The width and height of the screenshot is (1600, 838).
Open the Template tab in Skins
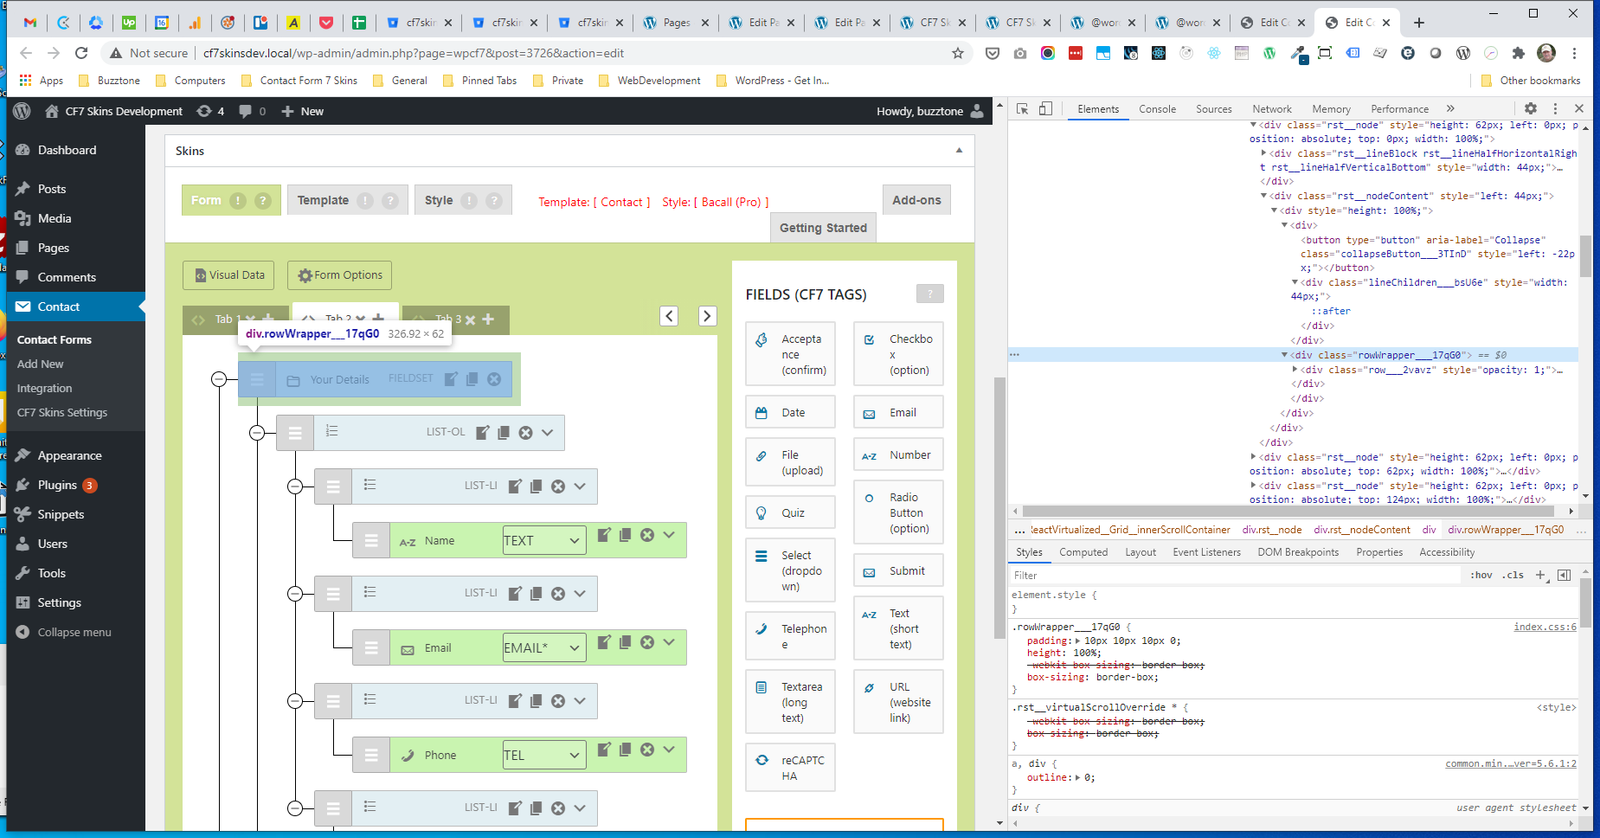coord(323,200)
